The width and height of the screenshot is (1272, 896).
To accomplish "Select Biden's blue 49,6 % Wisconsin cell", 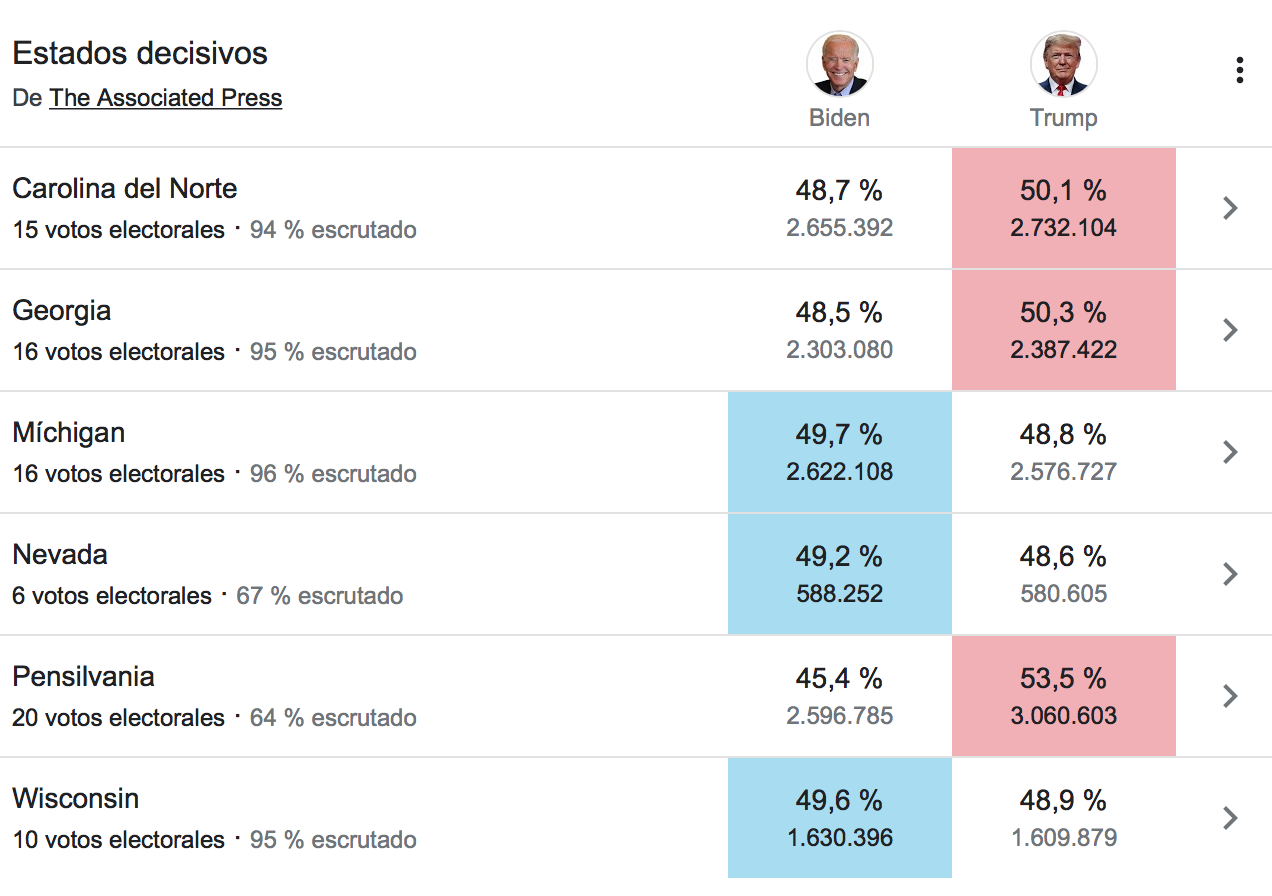I will coord(840,818).
